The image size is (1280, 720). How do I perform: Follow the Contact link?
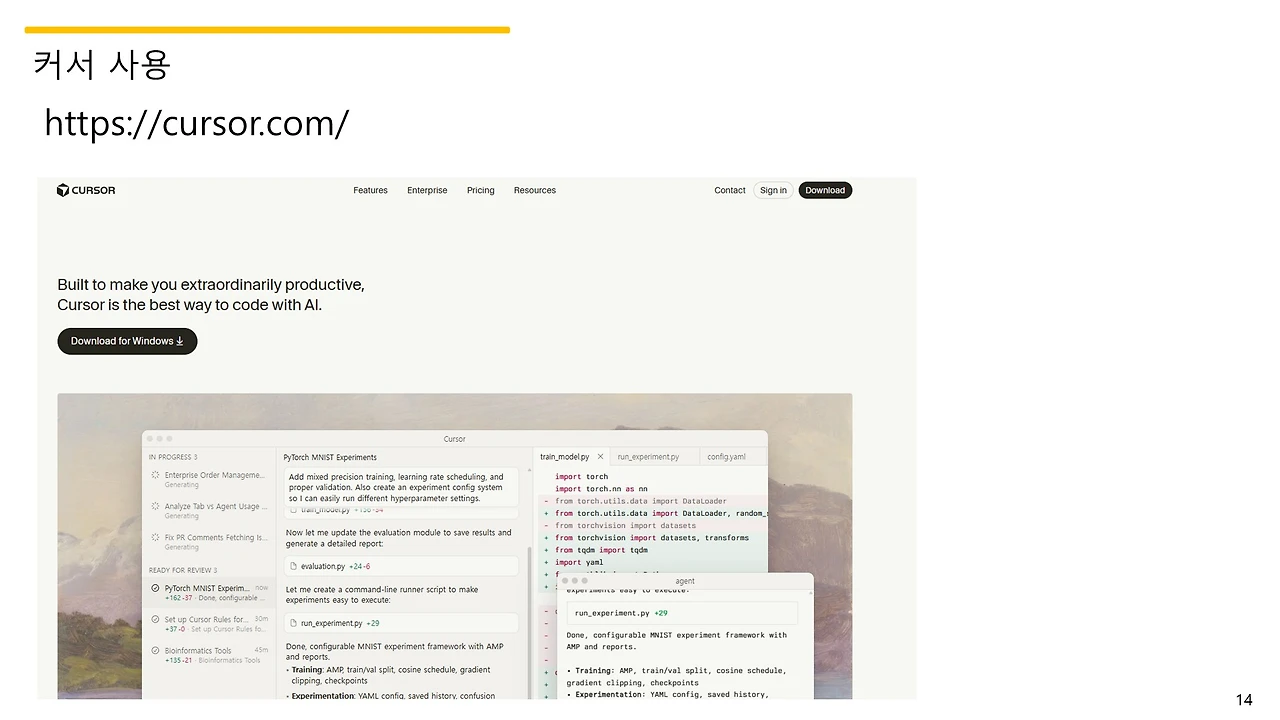(x=730, y=190)
